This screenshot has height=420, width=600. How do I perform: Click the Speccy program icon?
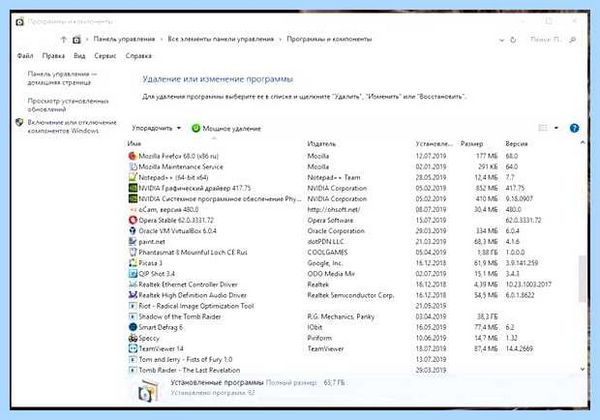(x=132, y=338)
